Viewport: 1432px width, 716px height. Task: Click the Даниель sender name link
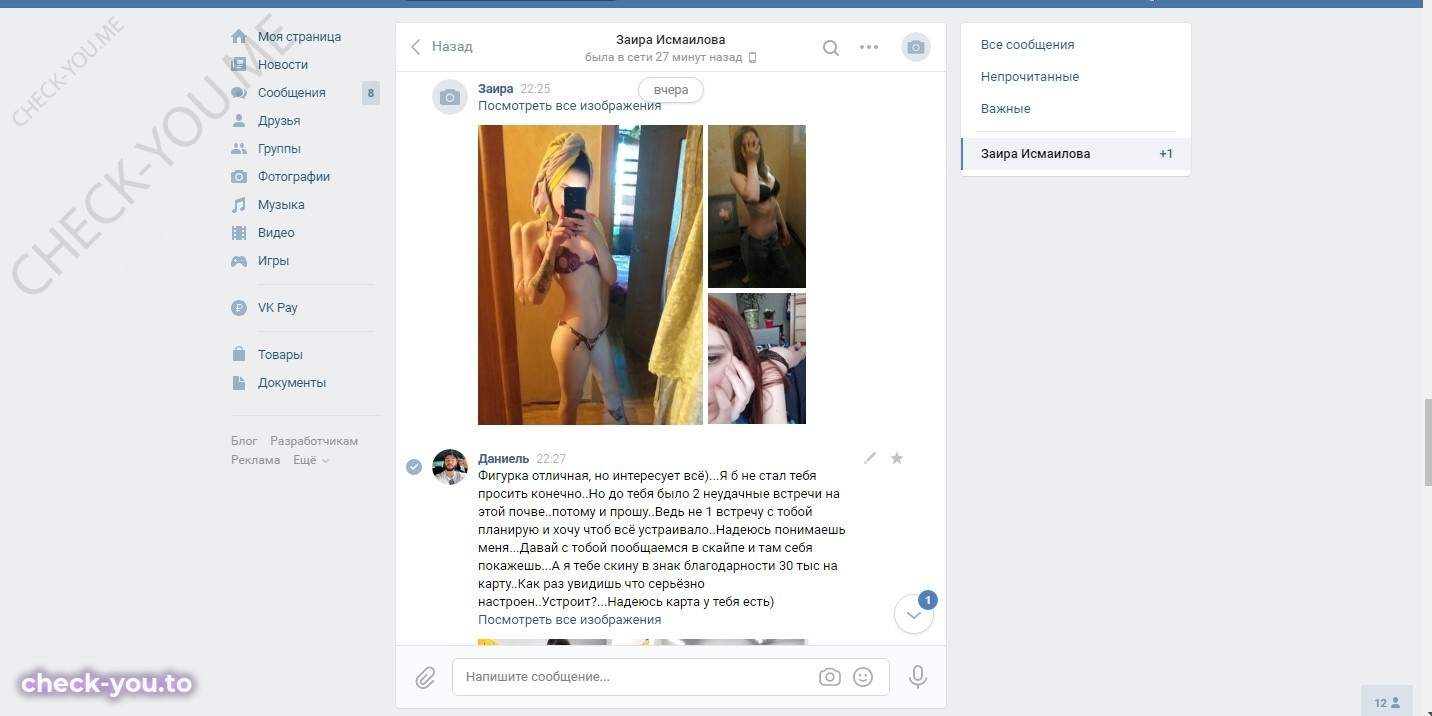(x=504, y=459)
